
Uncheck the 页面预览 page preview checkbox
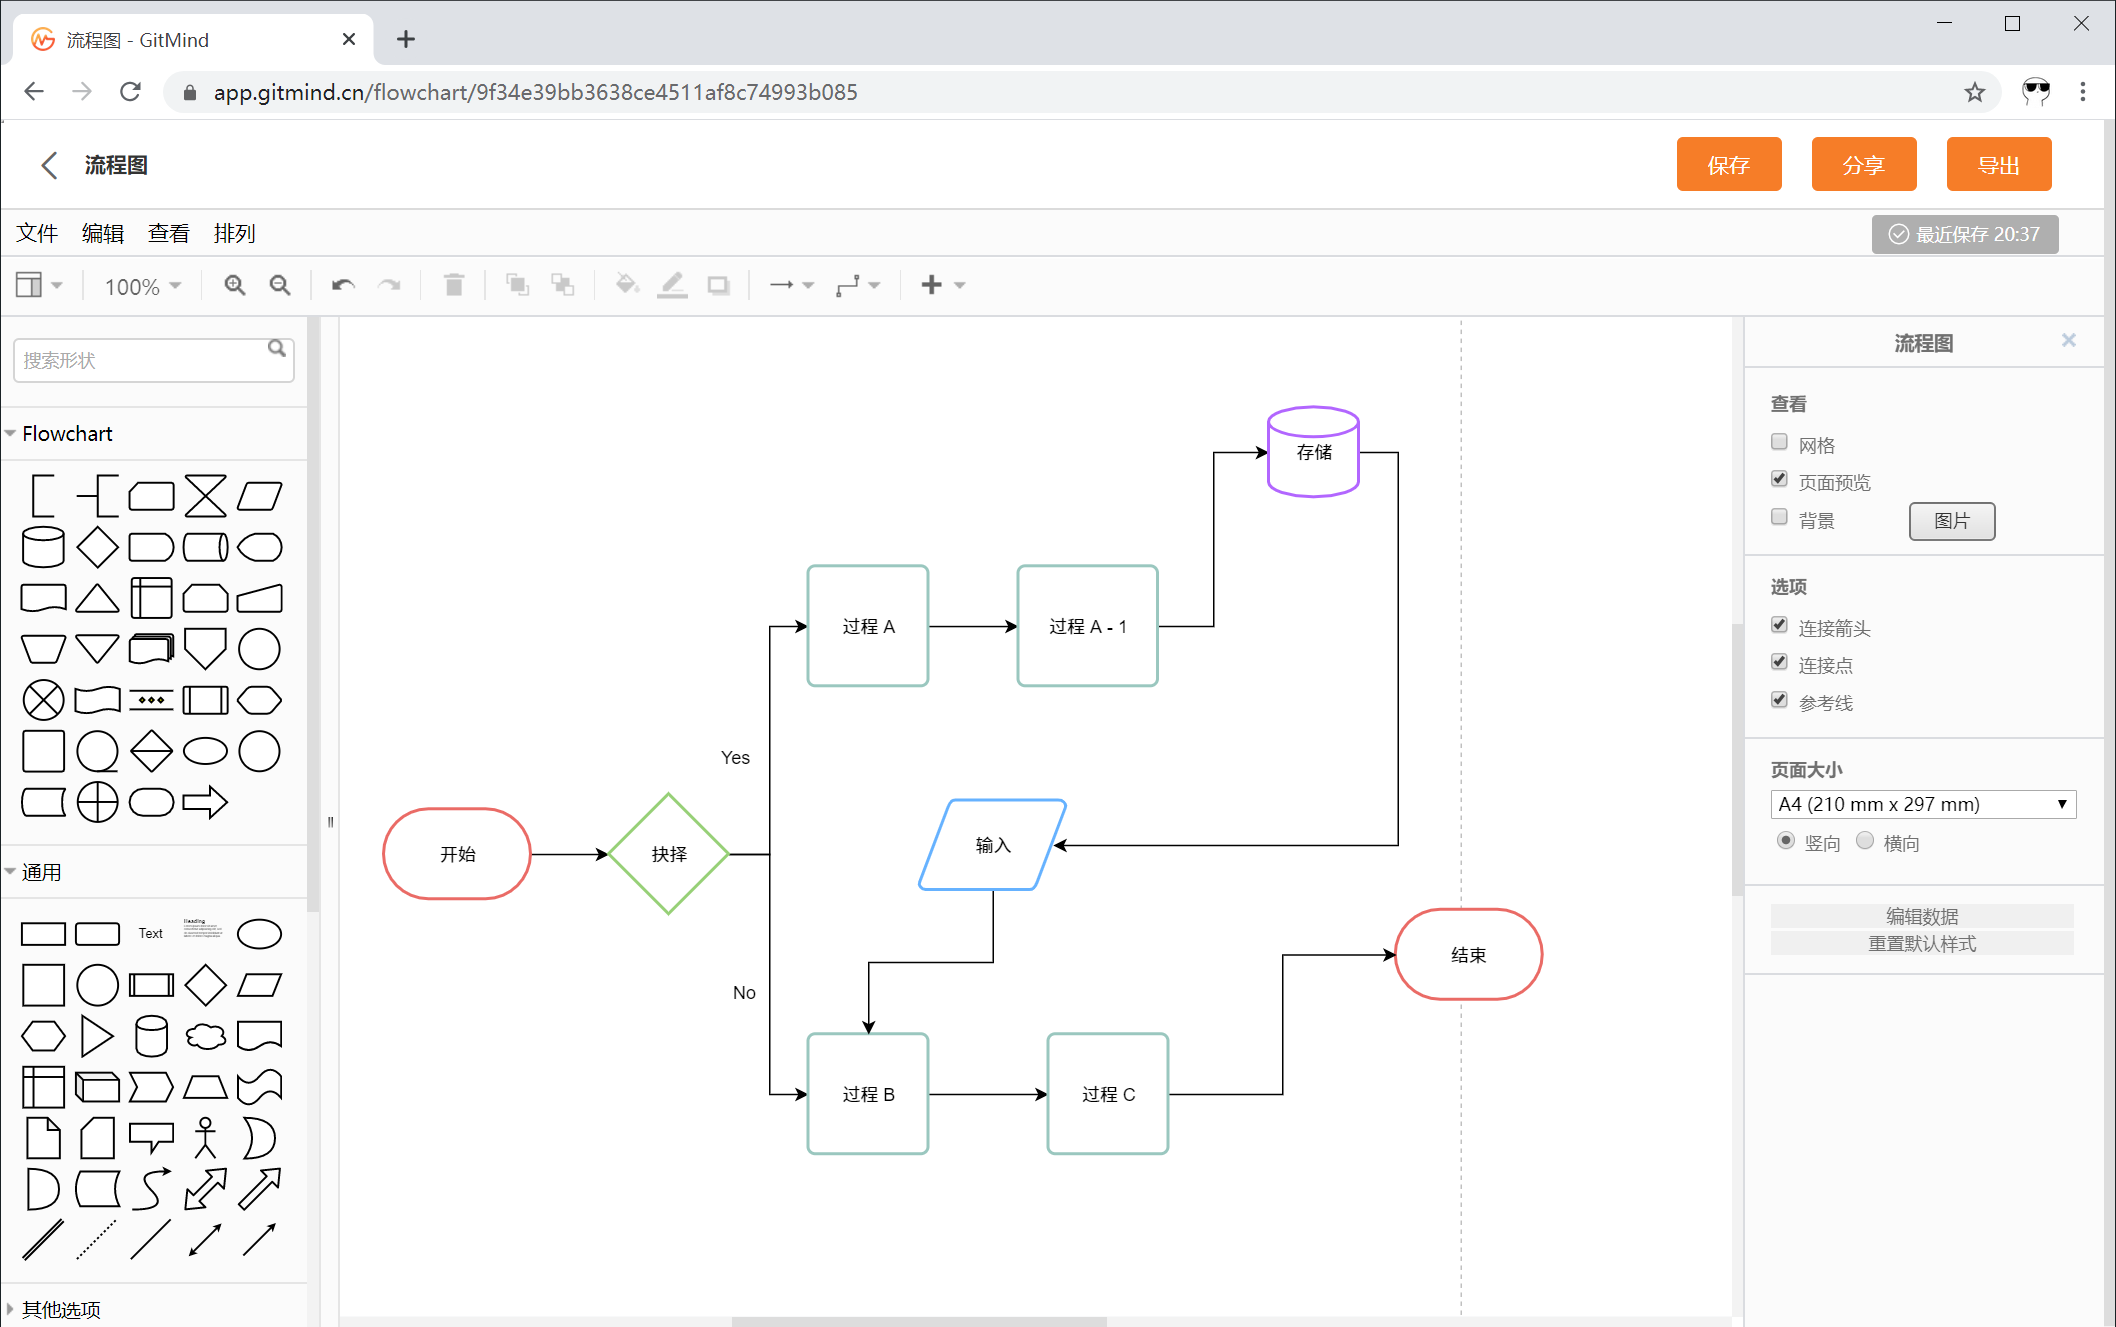tap(1779, 479)
